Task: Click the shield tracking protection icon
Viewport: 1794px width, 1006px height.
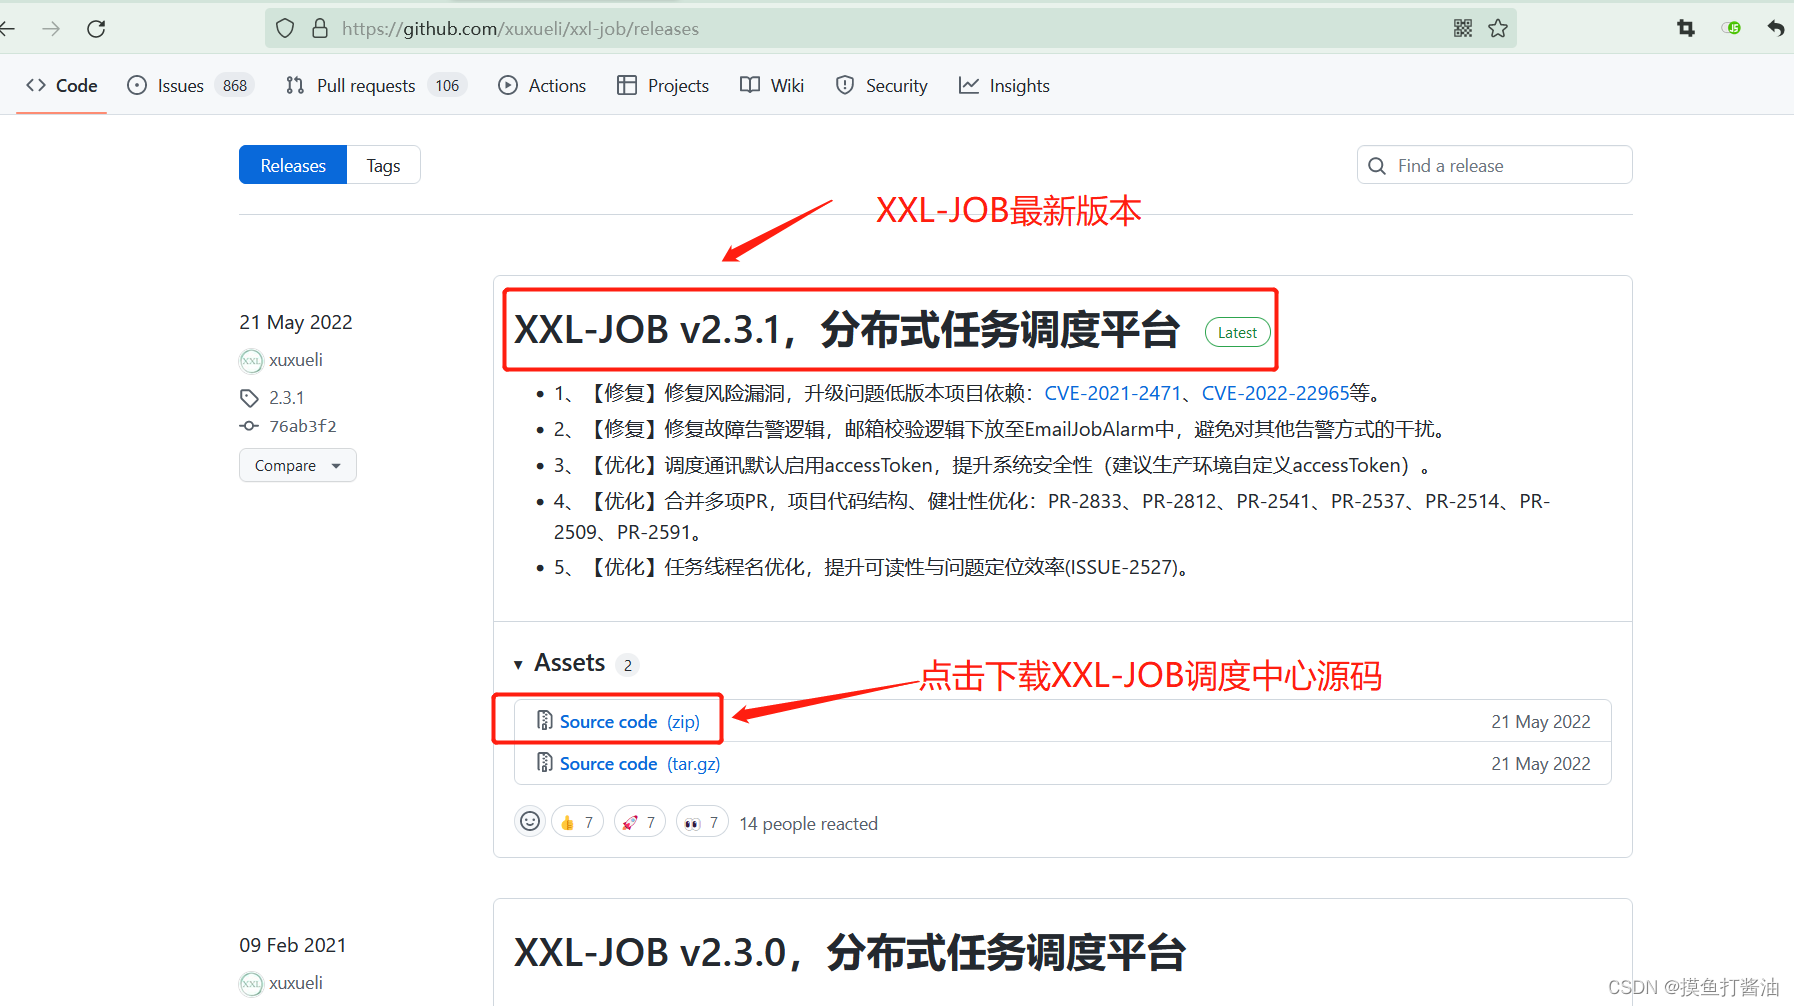Action: pyautogui.click(x=285, y=28)
